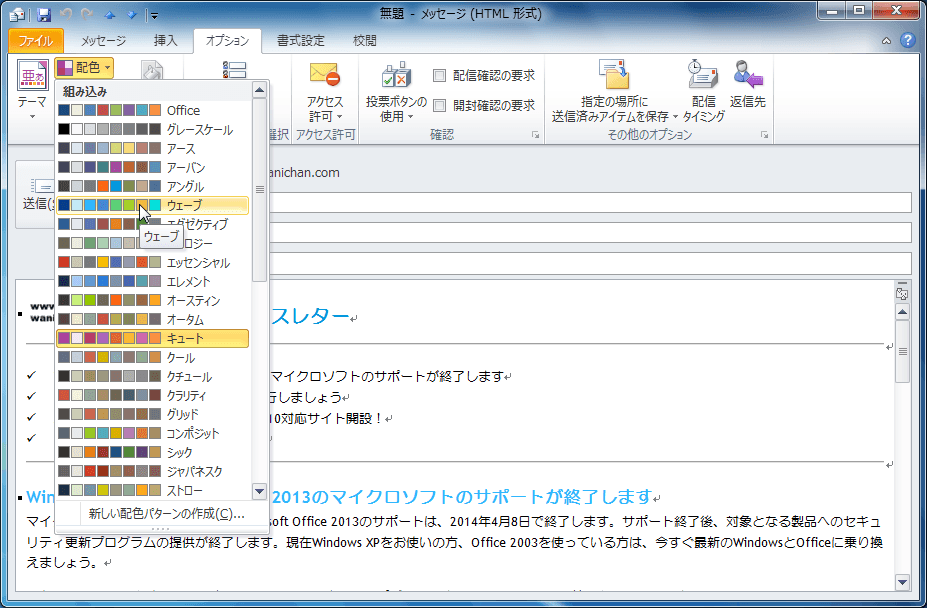Open Outlook Help question mark icon
This screenshot has width=927, height=608.
click(907, 40)
